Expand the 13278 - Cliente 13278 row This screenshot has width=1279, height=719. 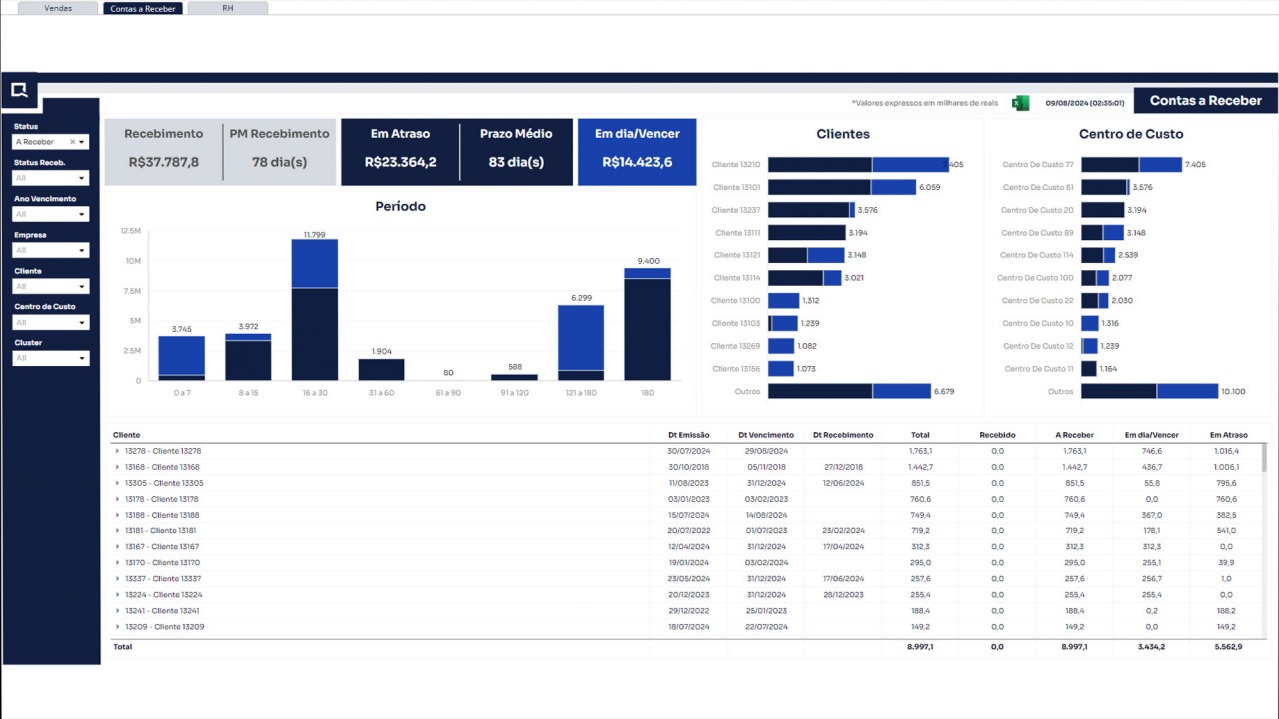coord(117,451)
